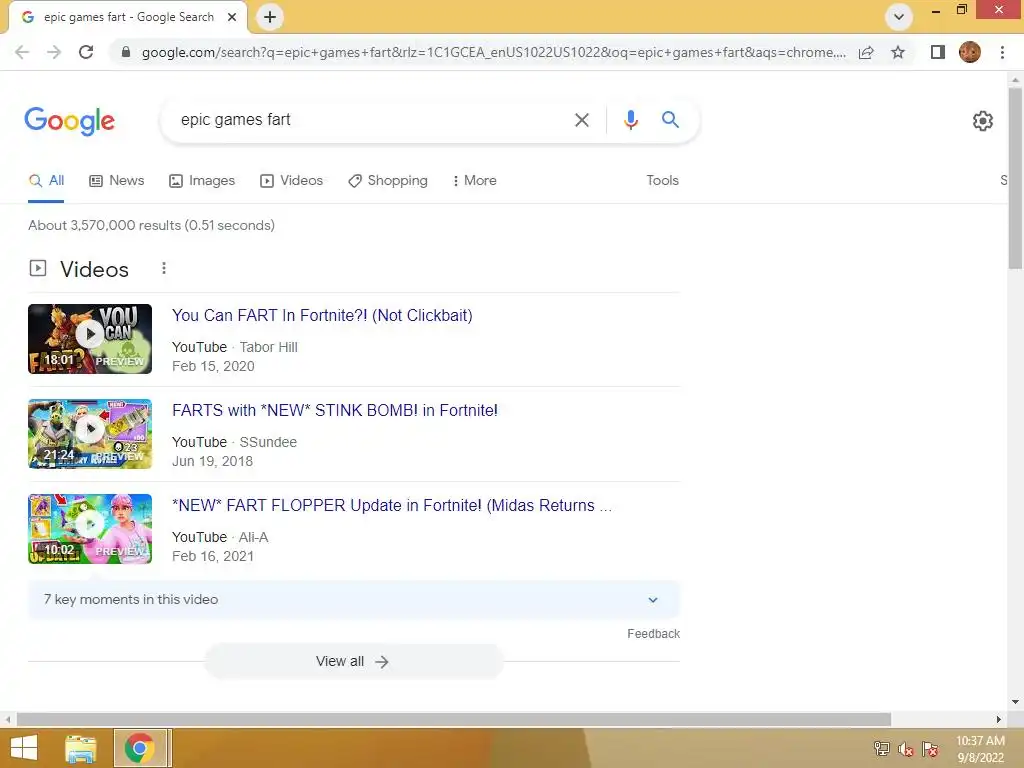Click the 'Feb 15, 2020' date text

tap(214, 366)
